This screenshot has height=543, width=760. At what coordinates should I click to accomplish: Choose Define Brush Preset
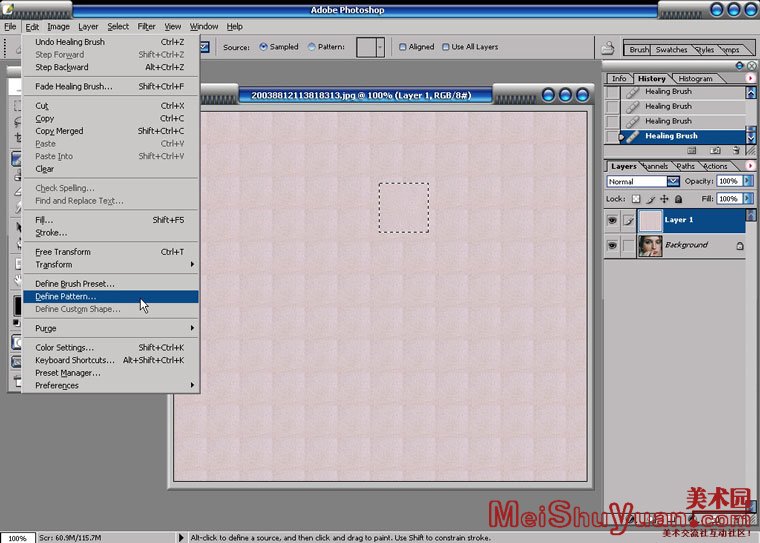click(111, 284)
